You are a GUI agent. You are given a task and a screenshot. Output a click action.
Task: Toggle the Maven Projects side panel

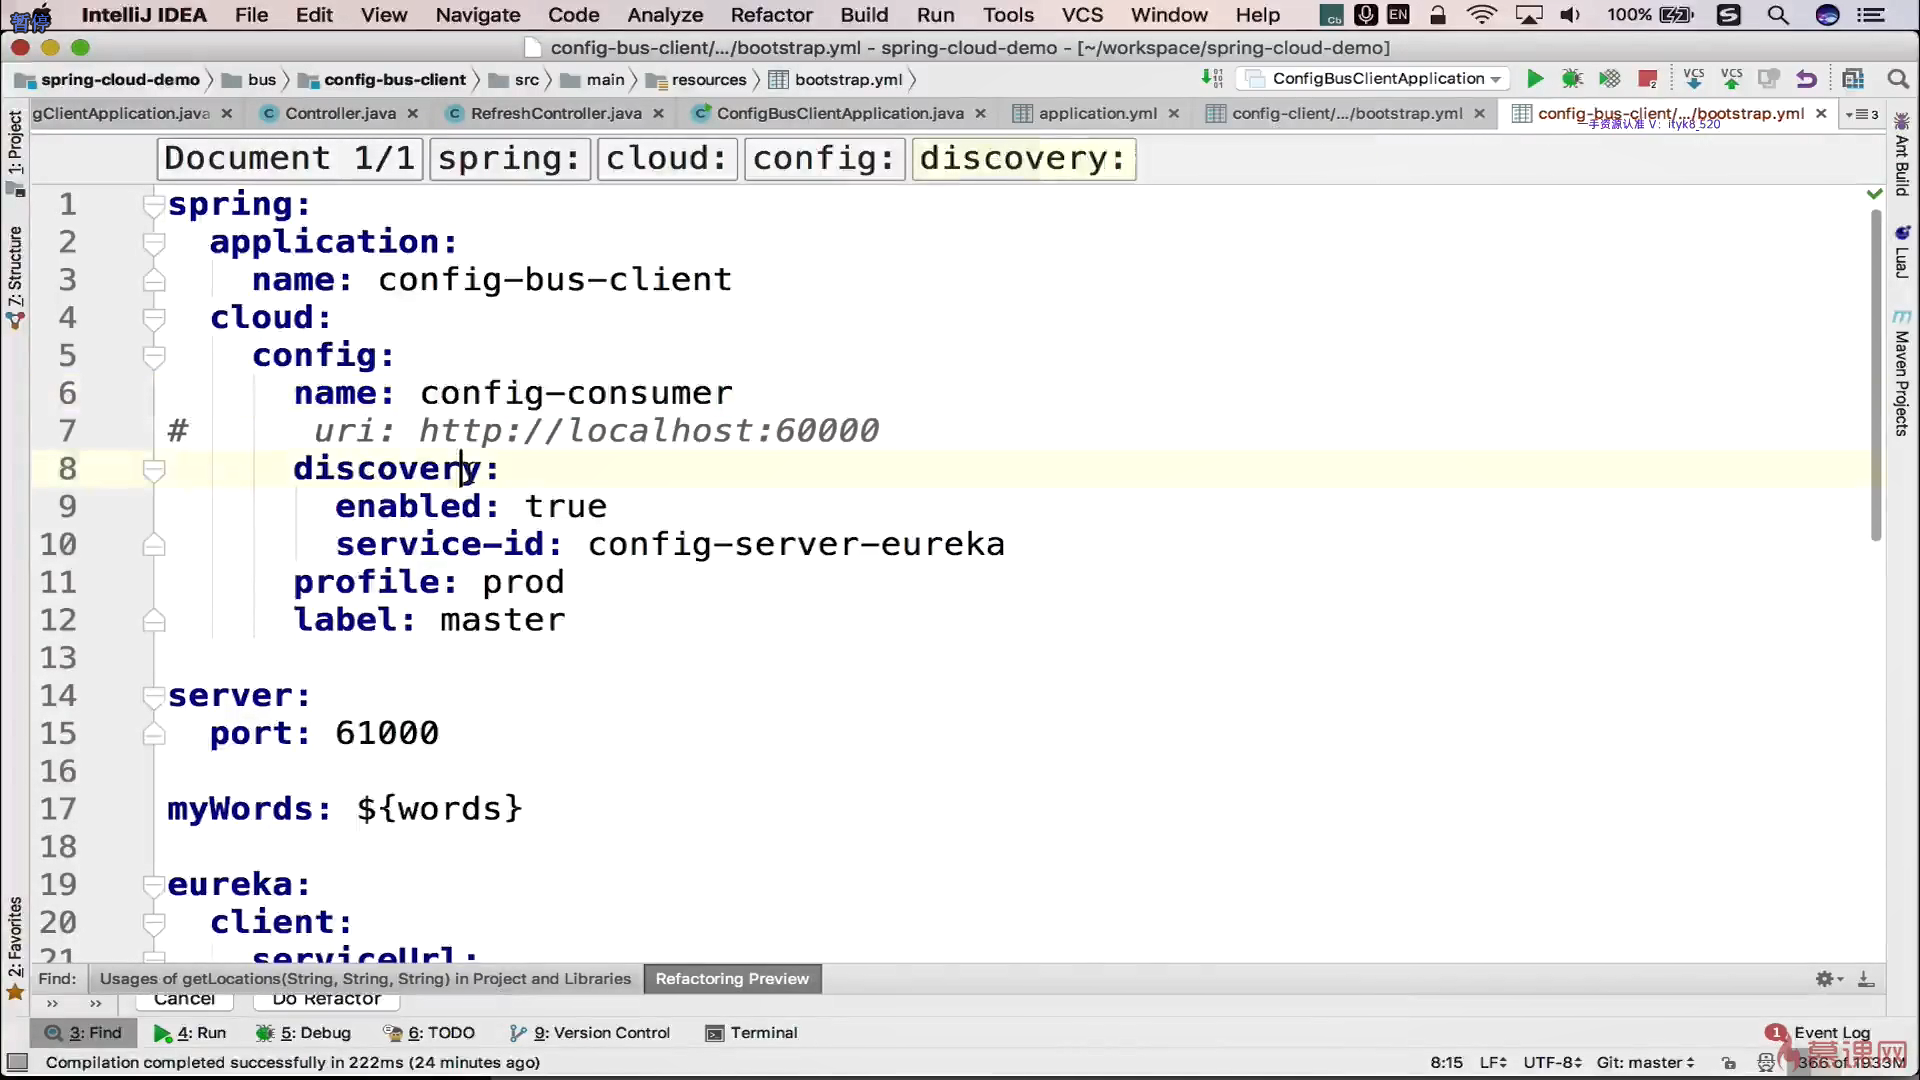click(x=1901, y=375)
